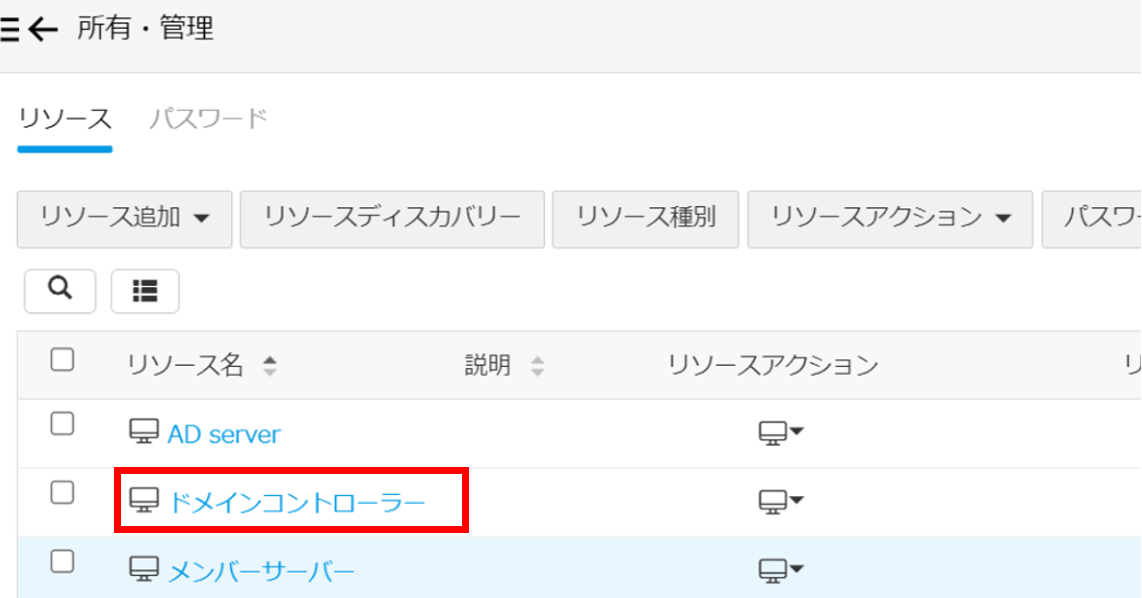
Task: Select the リソース tab
Action: [x=65, y=119]
